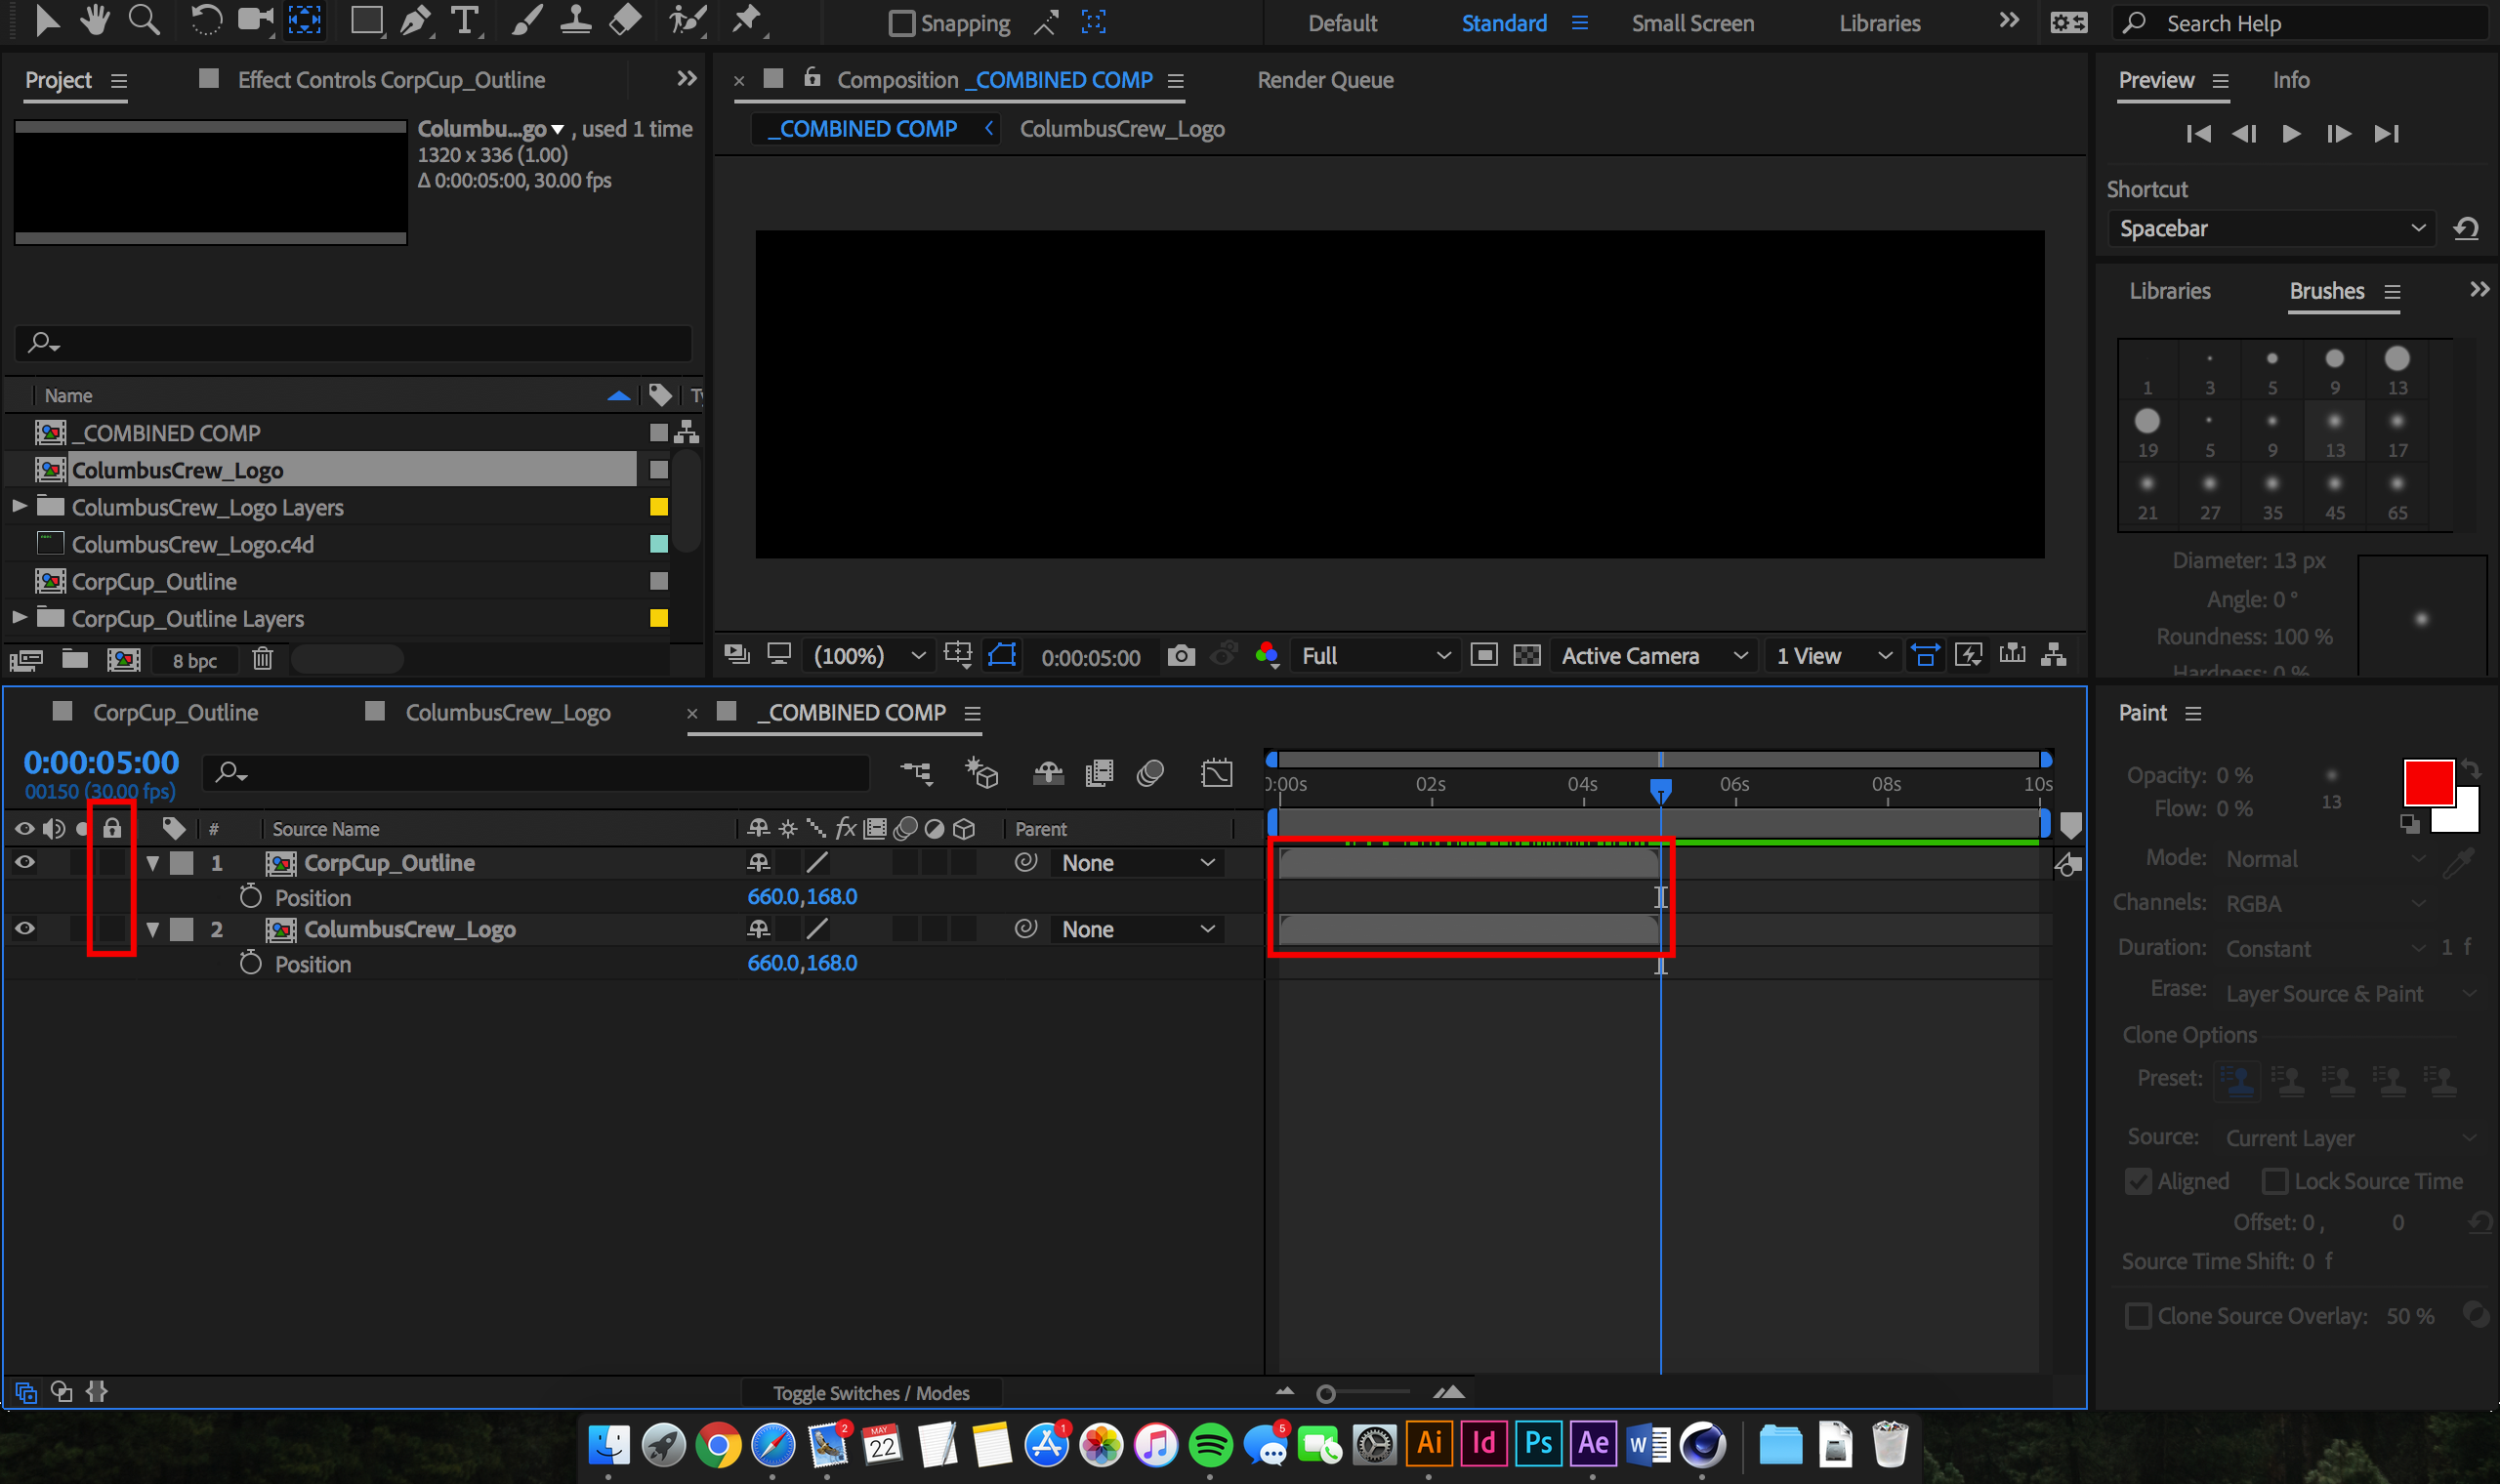Viewport: 2500px width, 1484px height.
Task: Enable the Snapping checkbox
Action: click(x=901, y=23)
